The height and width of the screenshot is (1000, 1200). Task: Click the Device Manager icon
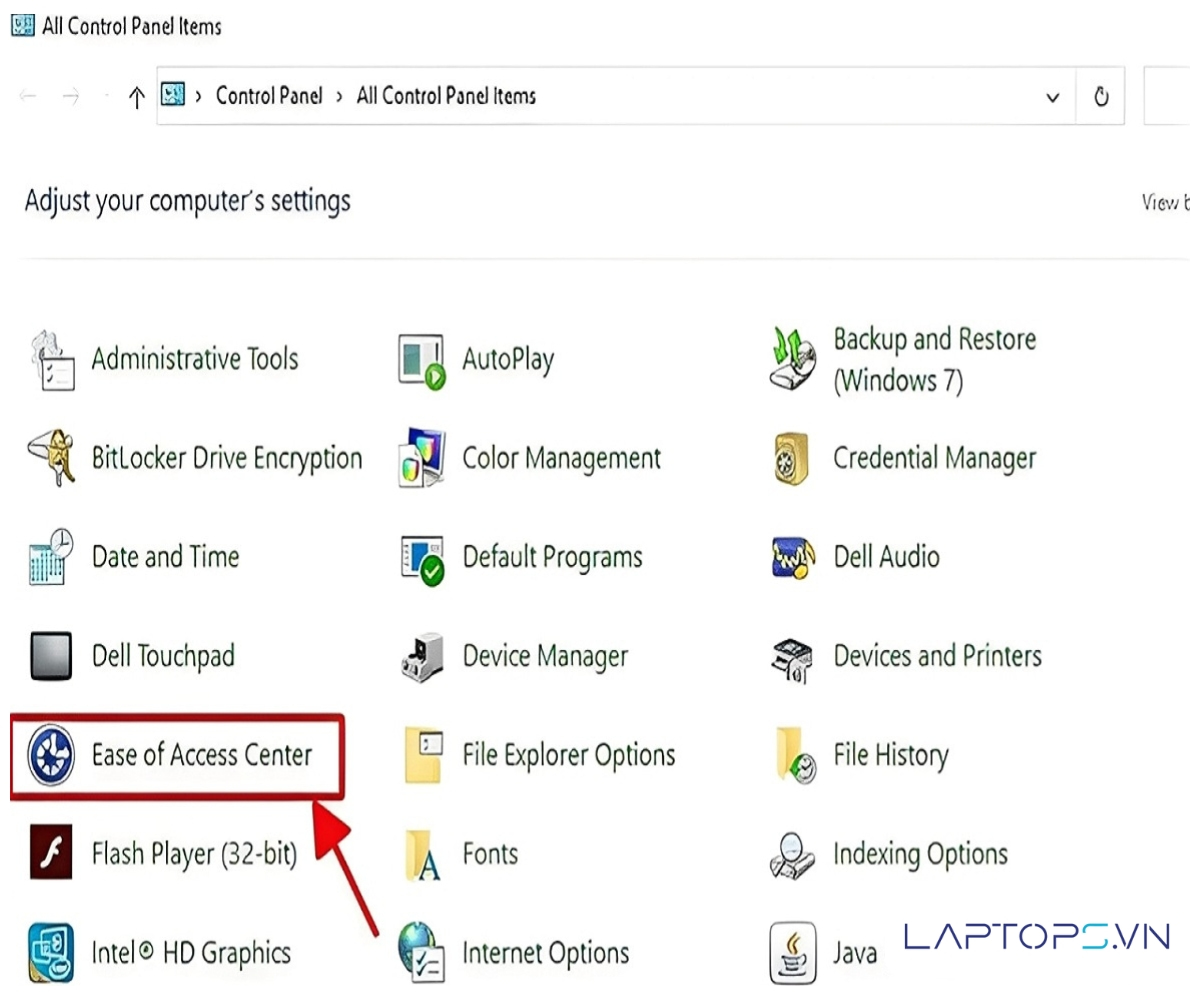point(421,657)
